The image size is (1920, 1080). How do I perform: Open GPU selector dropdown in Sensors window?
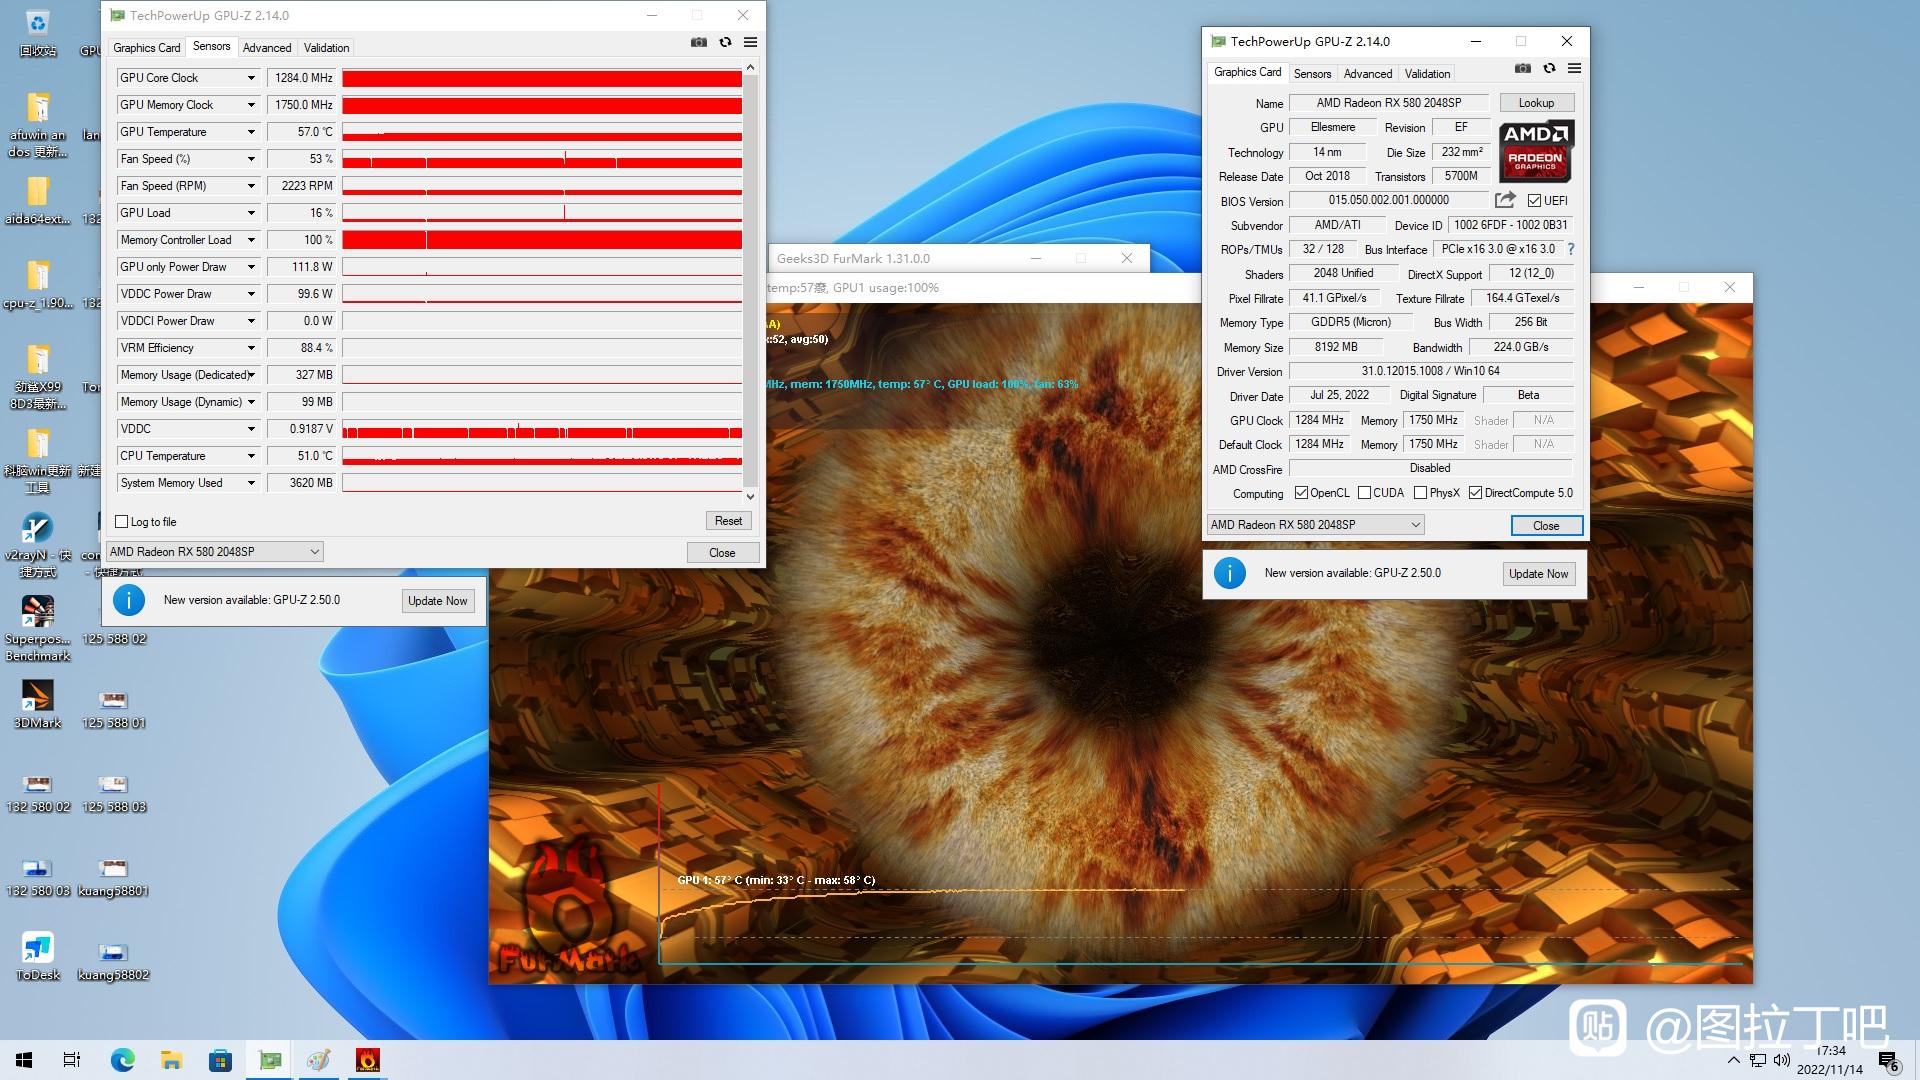215,552
